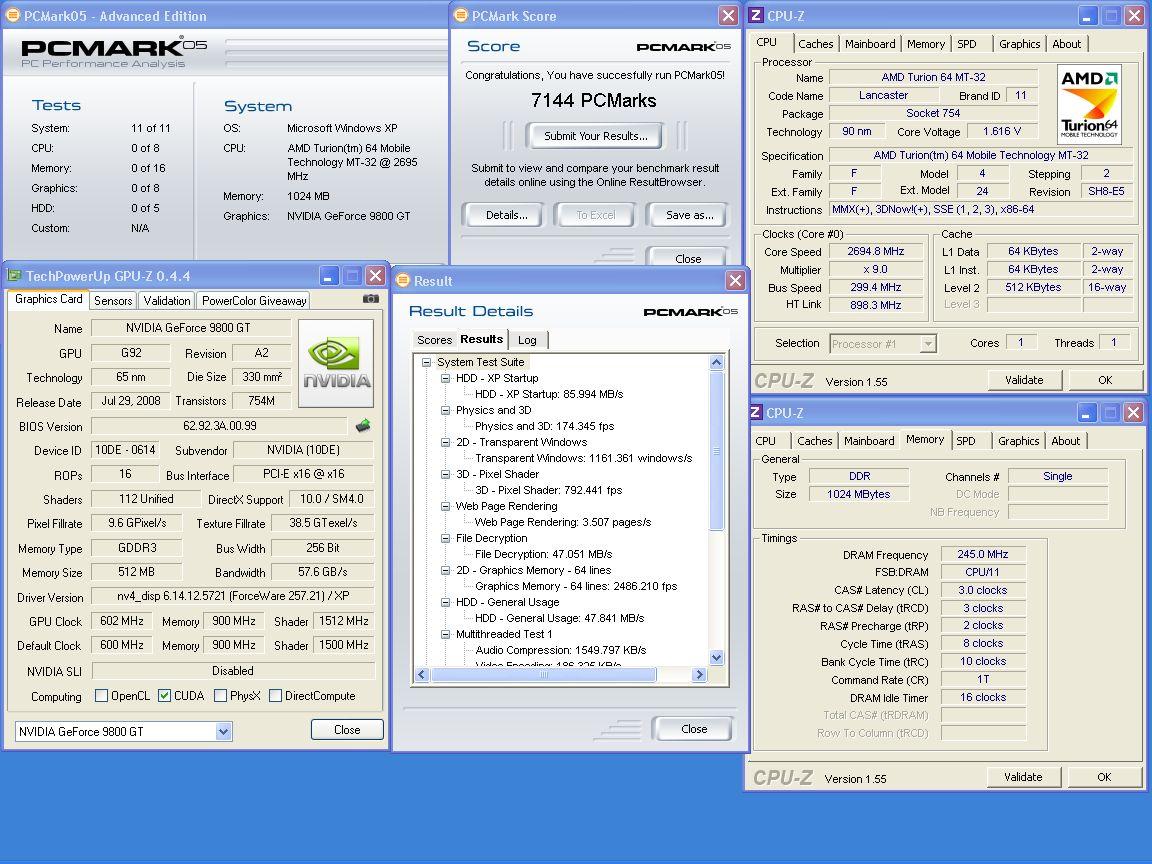Open the Processor #1 selection dropdown

tap(928, 343)
